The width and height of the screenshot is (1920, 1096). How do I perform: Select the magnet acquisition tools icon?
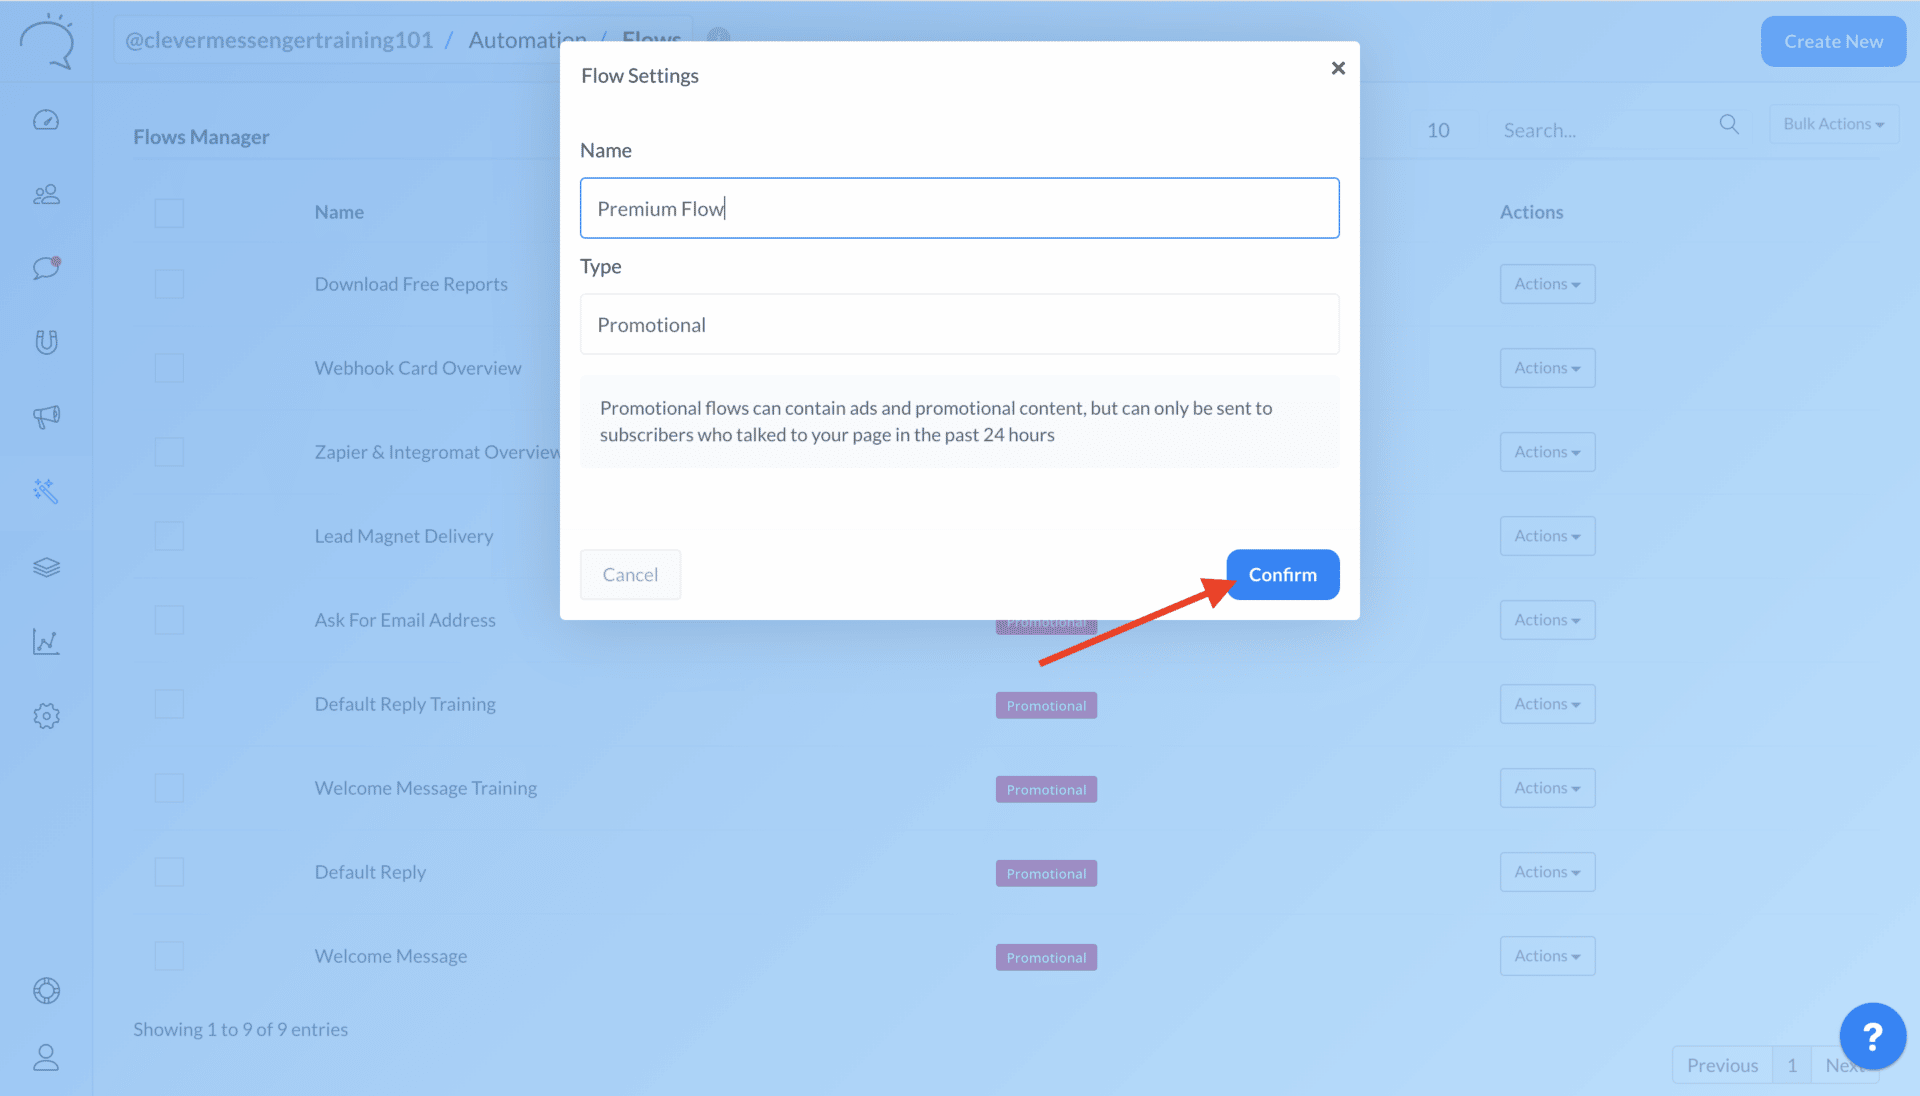pos(46,342)
